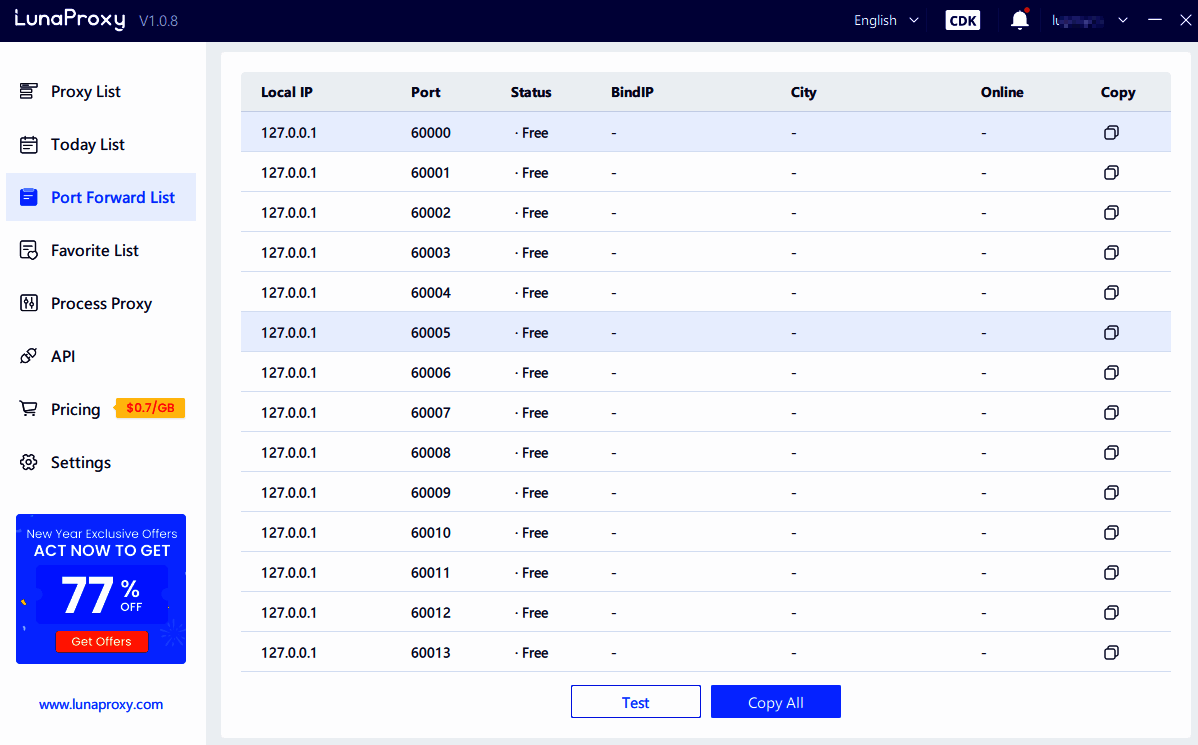This screenshot has width=1198, height=745.
Task: Click the Pricing cart icon
Action: click(x=27, y=409)
